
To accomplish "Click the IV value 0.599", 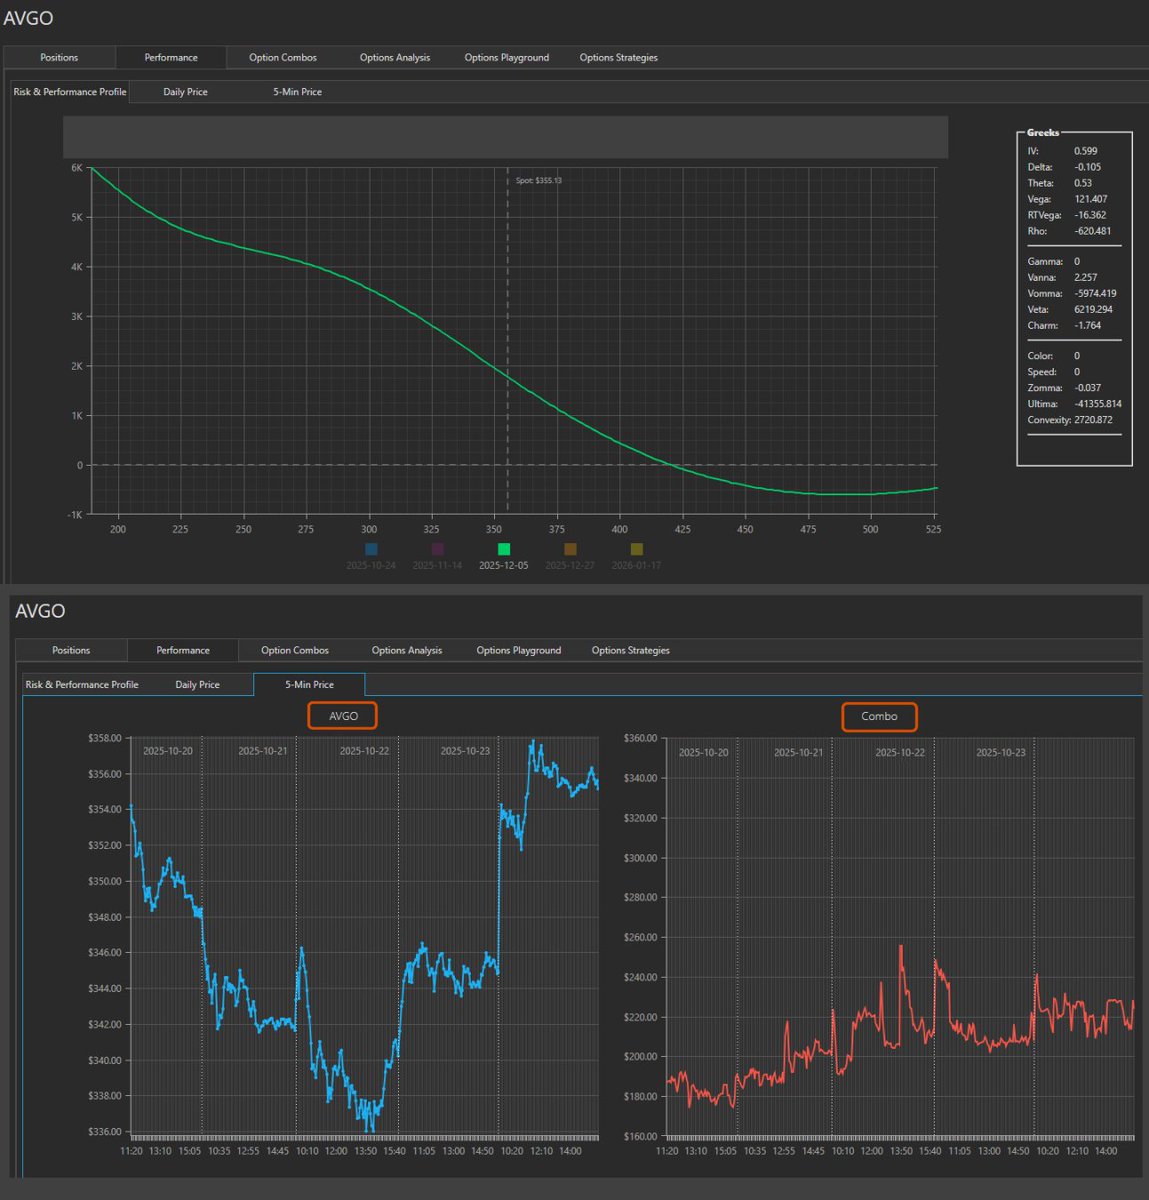I will point(1086,151).
